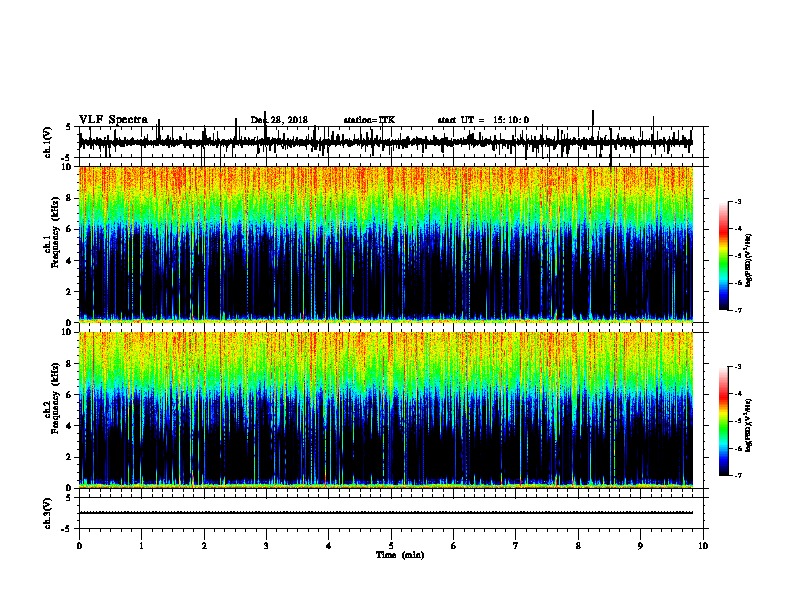Click the ch.2 spectrogram panel

pos(386,410)
